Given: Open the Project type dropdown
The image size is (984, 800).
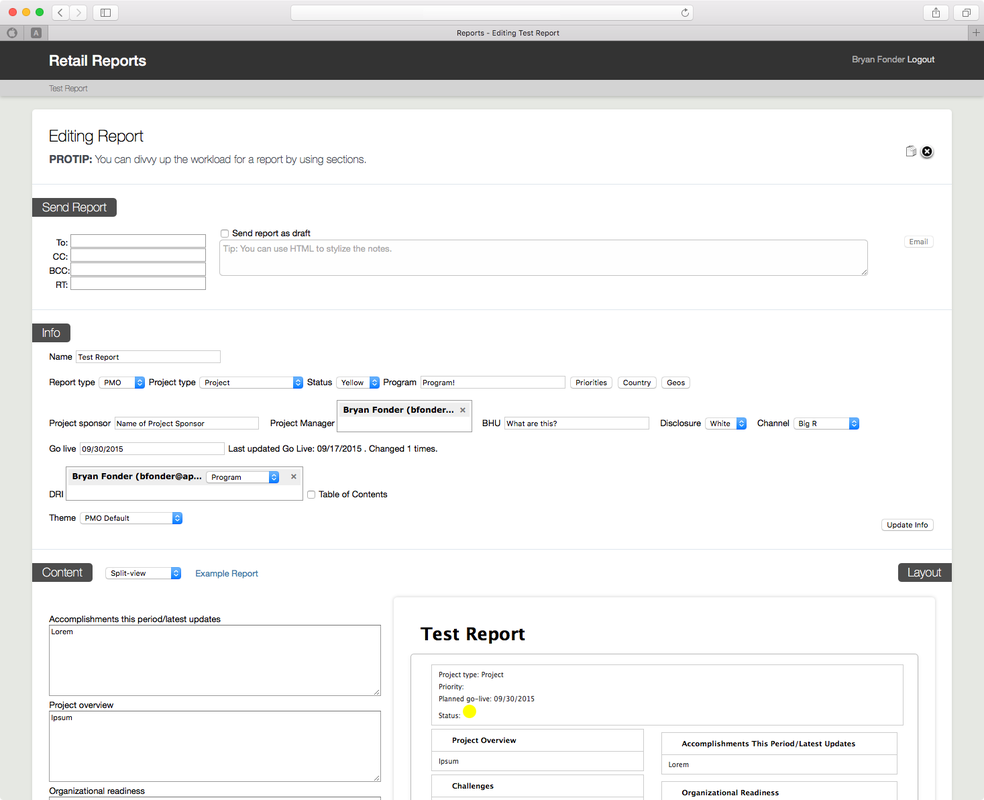Looking at the screenshot, I should coord(251,383).
